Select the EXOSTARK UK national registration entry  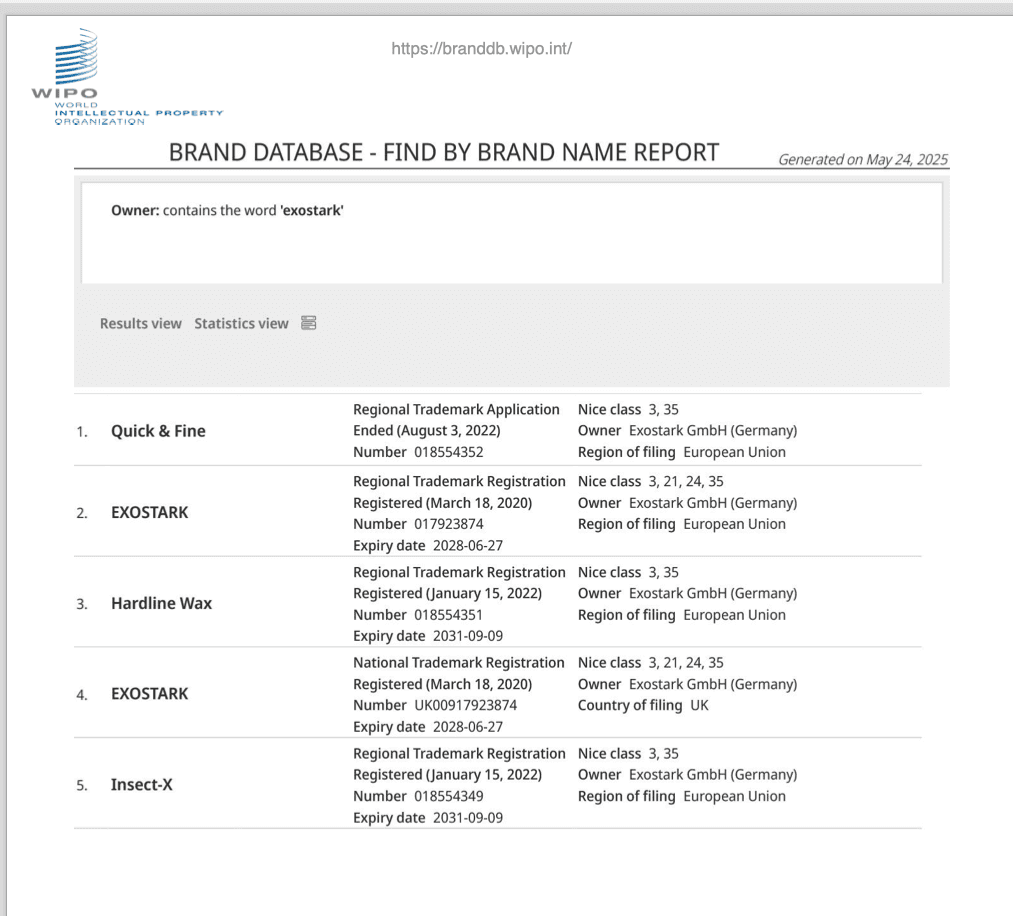coord(149,693)
